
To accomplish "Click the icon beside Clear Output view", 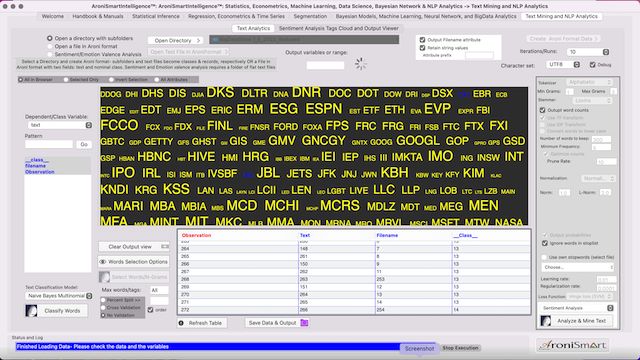I will [x=164, y=247].
